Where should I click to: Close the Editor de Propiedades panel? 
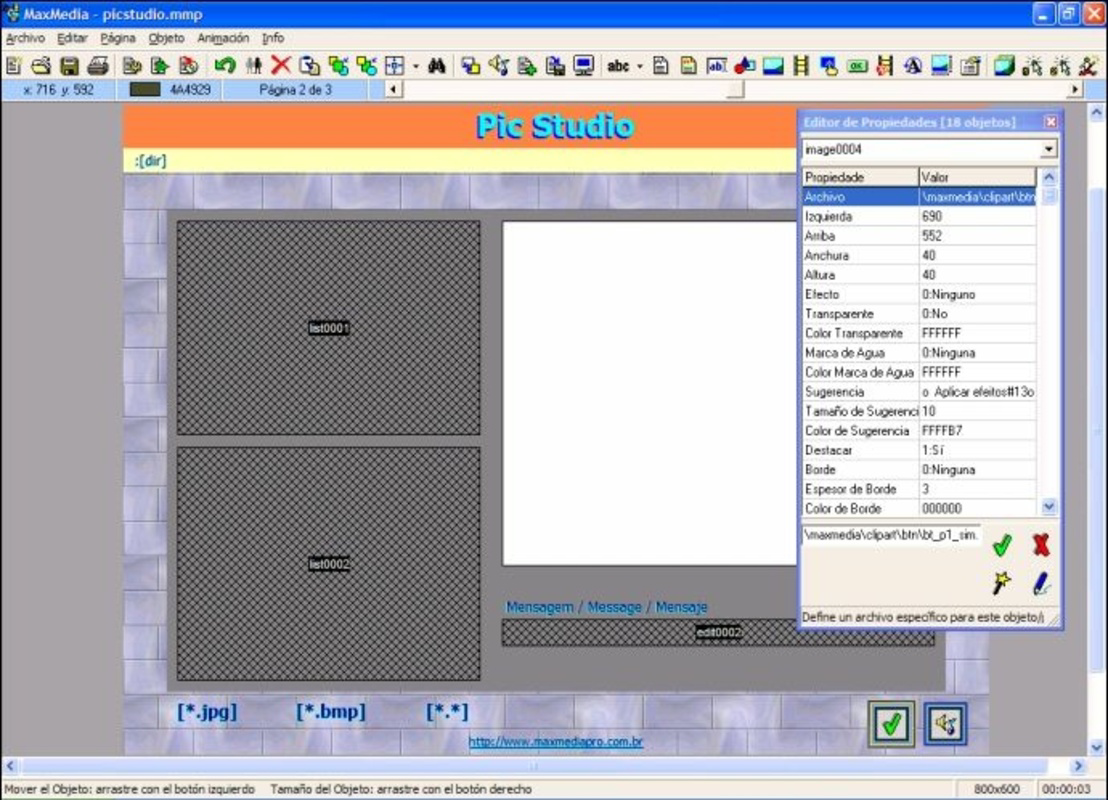coord(1050,122)
